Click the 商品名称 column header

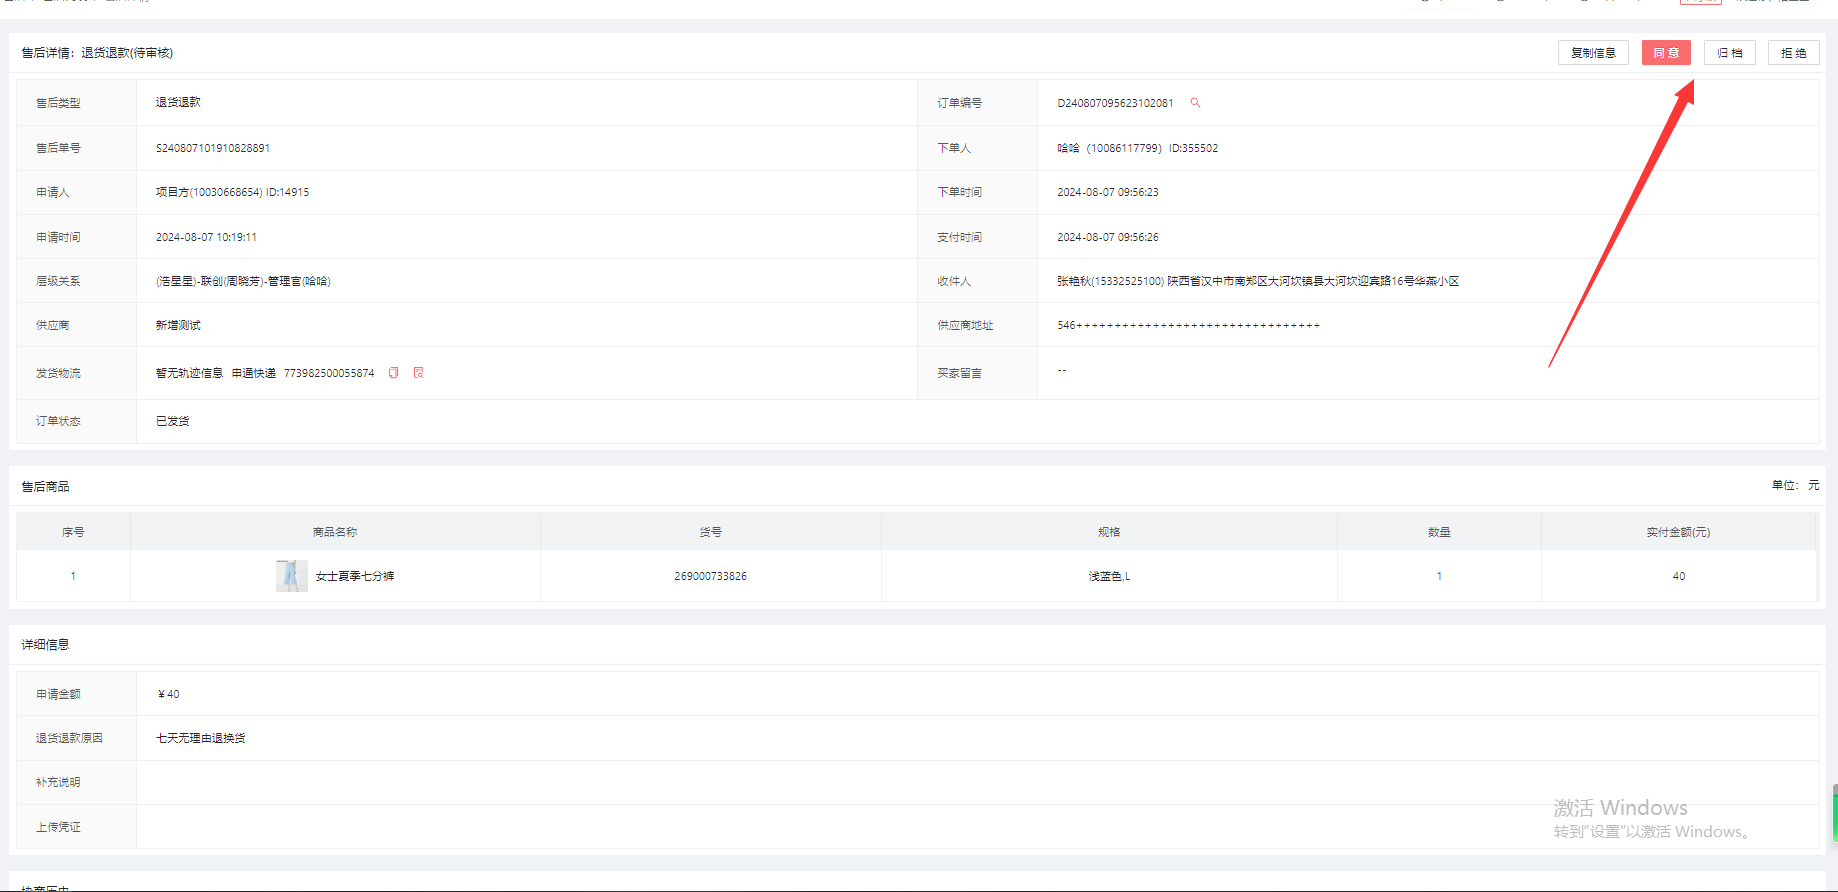coord(335,532)
